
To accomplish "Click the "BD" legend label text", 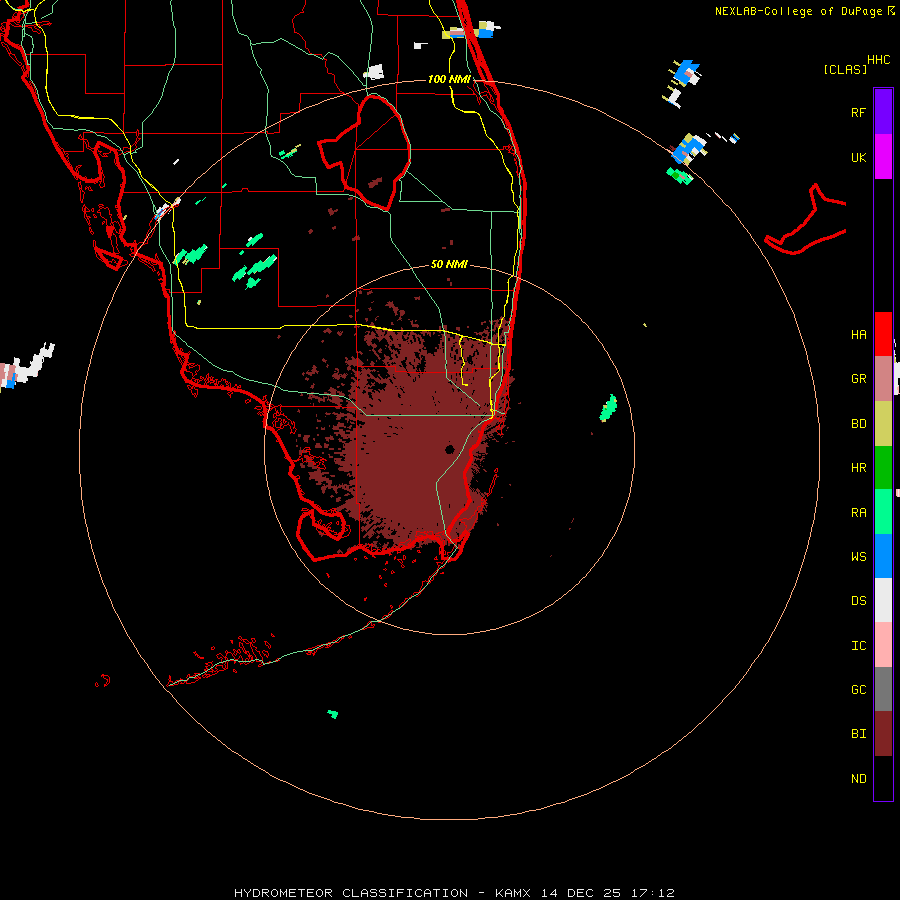I will point(858,423).
